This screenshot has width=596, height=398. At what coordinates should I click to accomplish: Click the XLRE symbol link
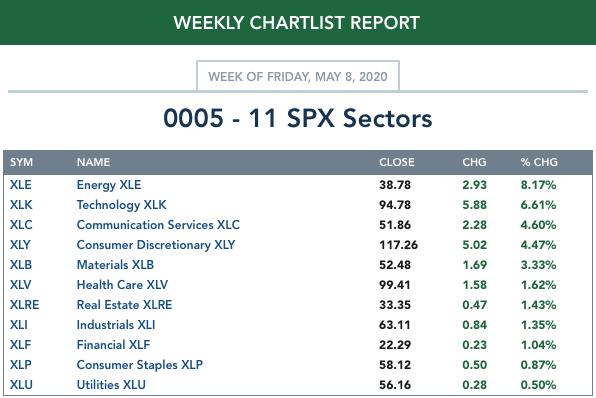click(24, 304)
